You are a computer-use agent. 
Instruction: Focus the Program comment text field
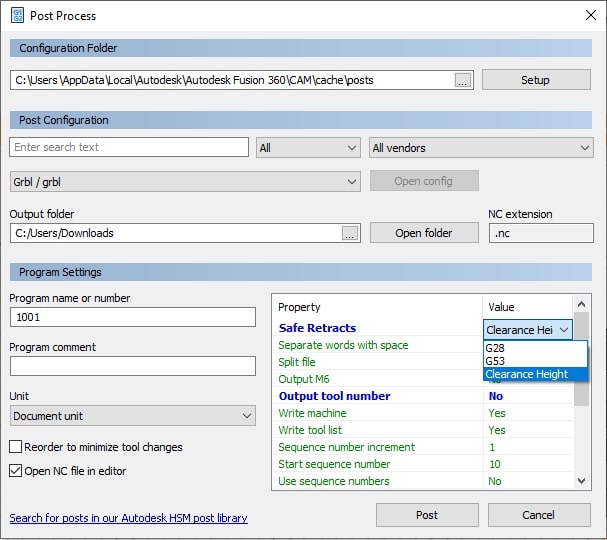coord(133,366)
